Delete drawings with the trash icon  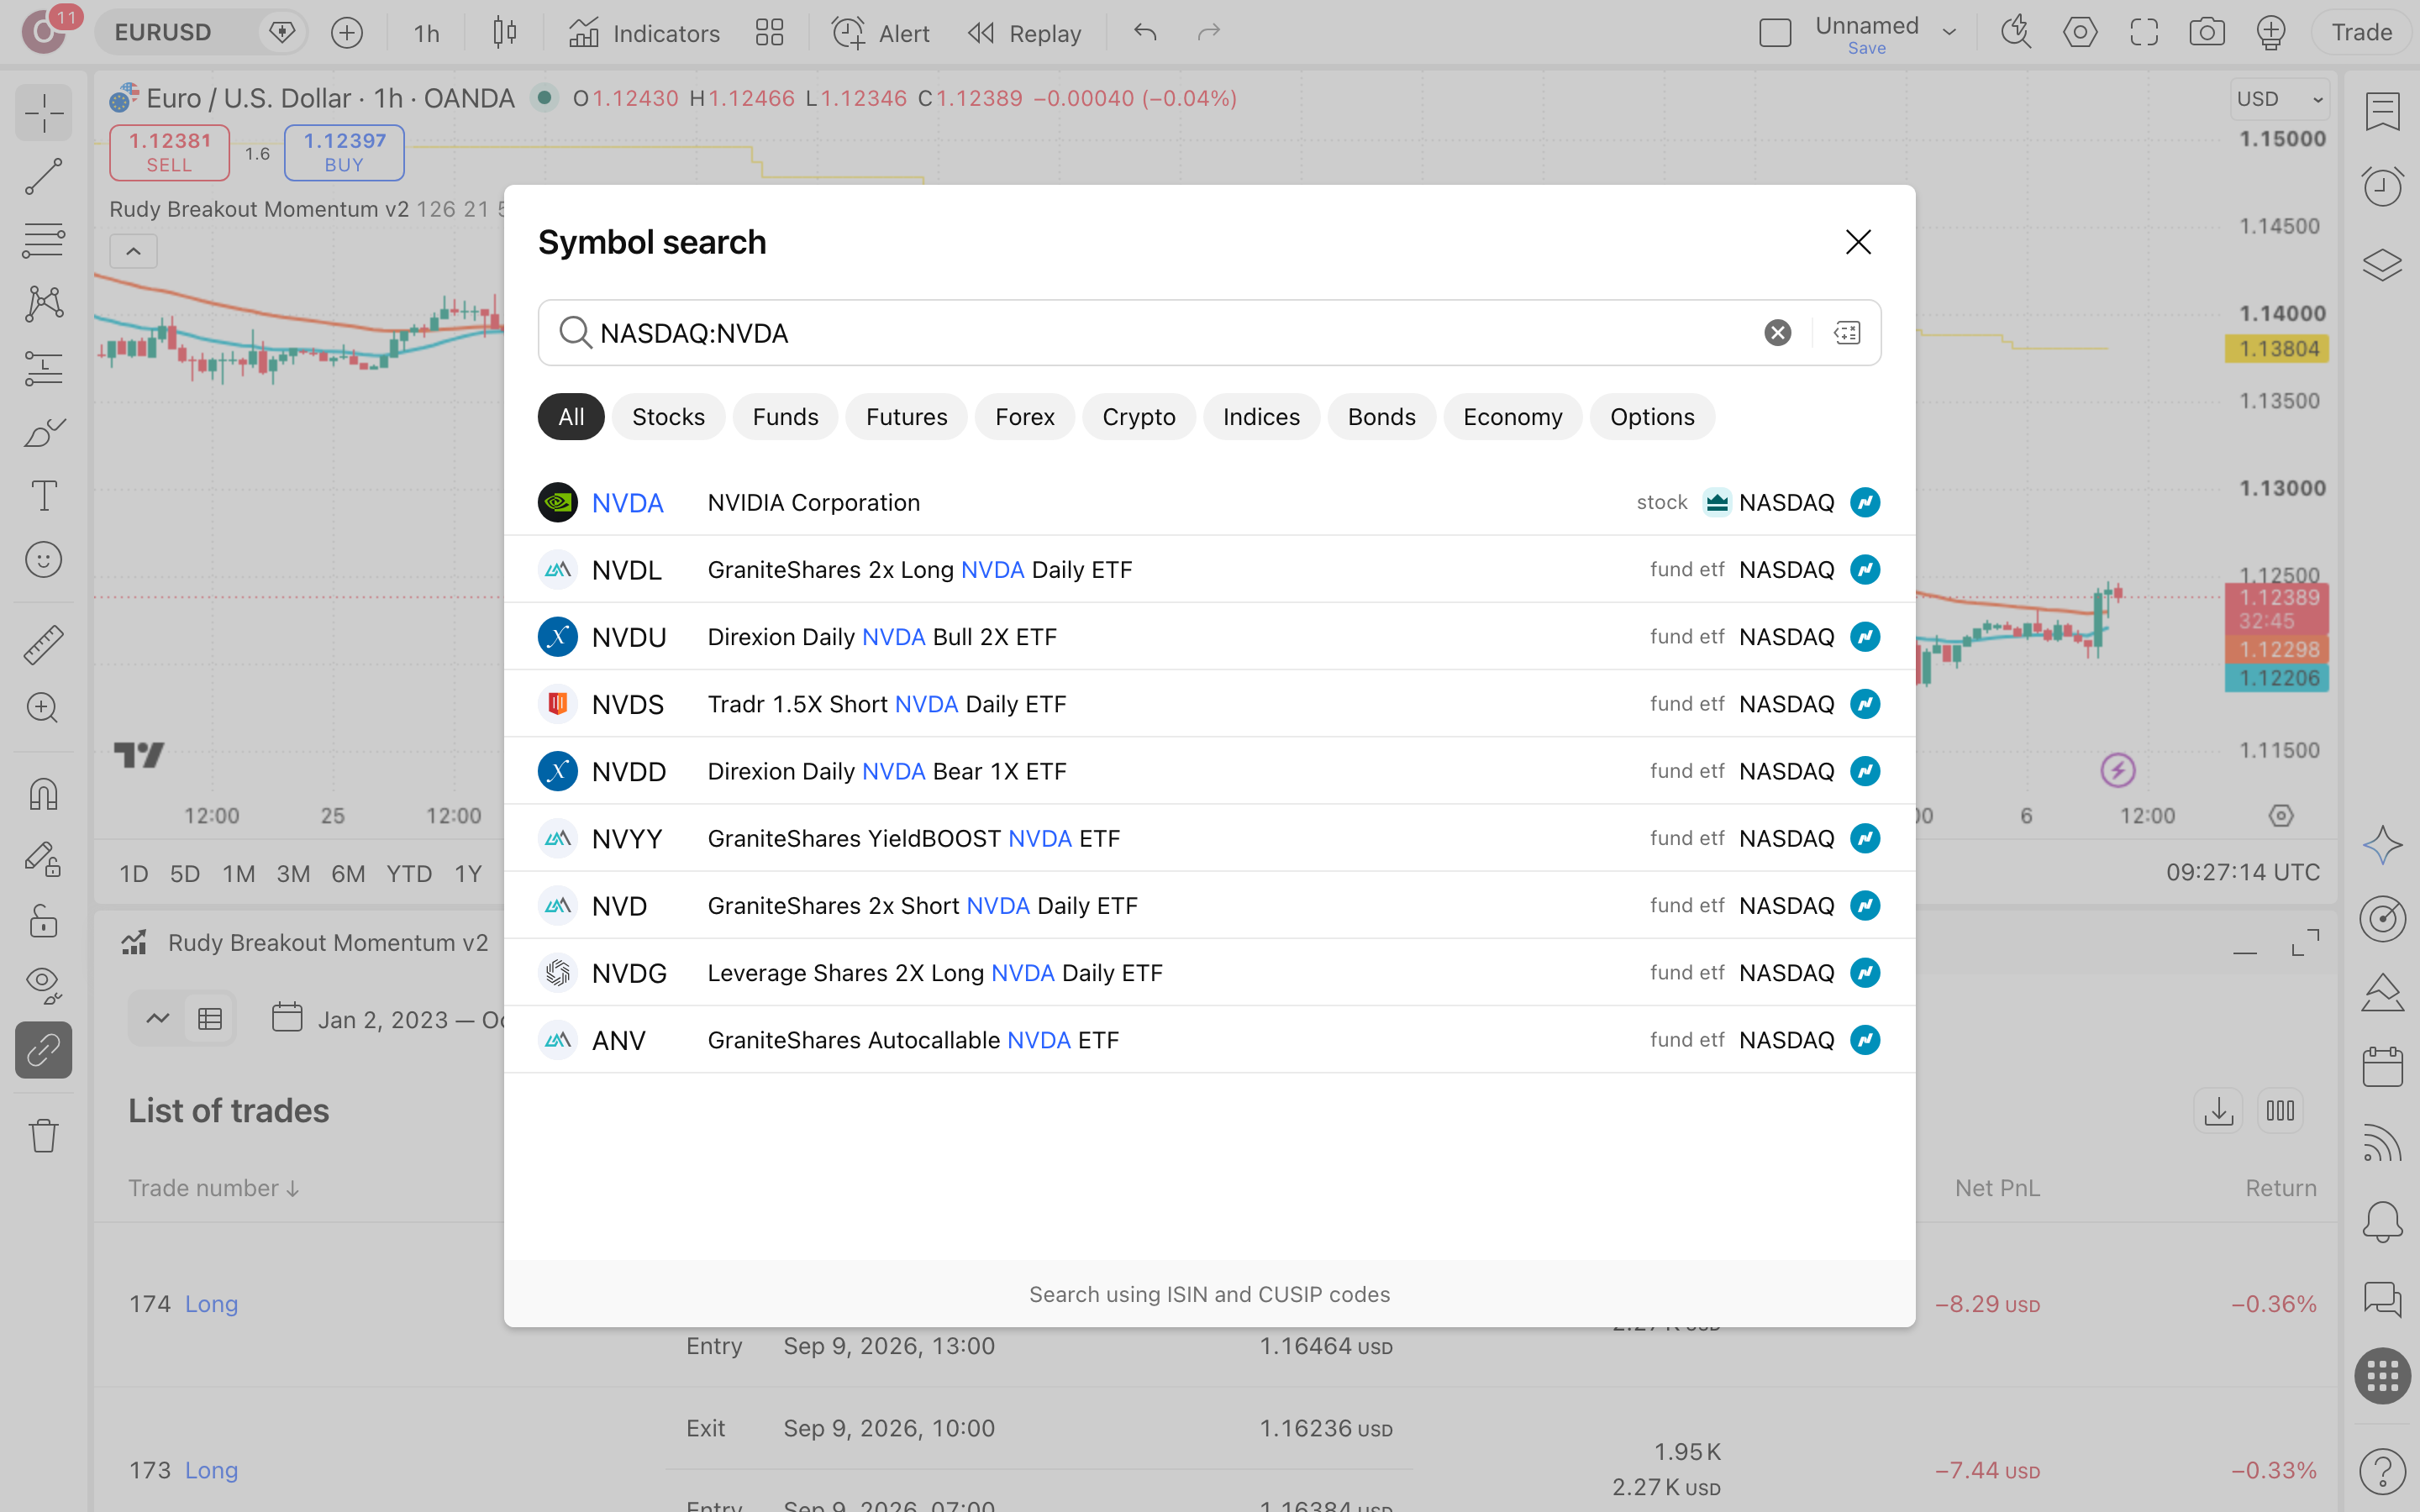coord(43,1135)
